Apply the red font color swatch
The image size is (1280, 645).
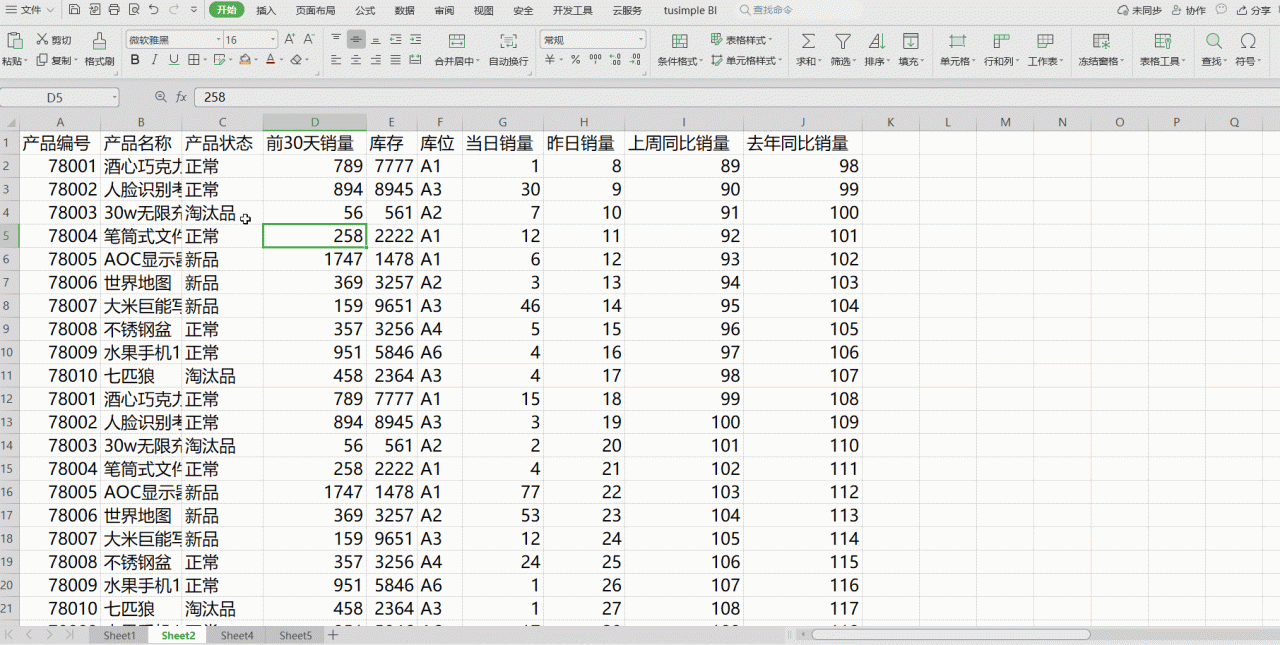pos(270,60)
